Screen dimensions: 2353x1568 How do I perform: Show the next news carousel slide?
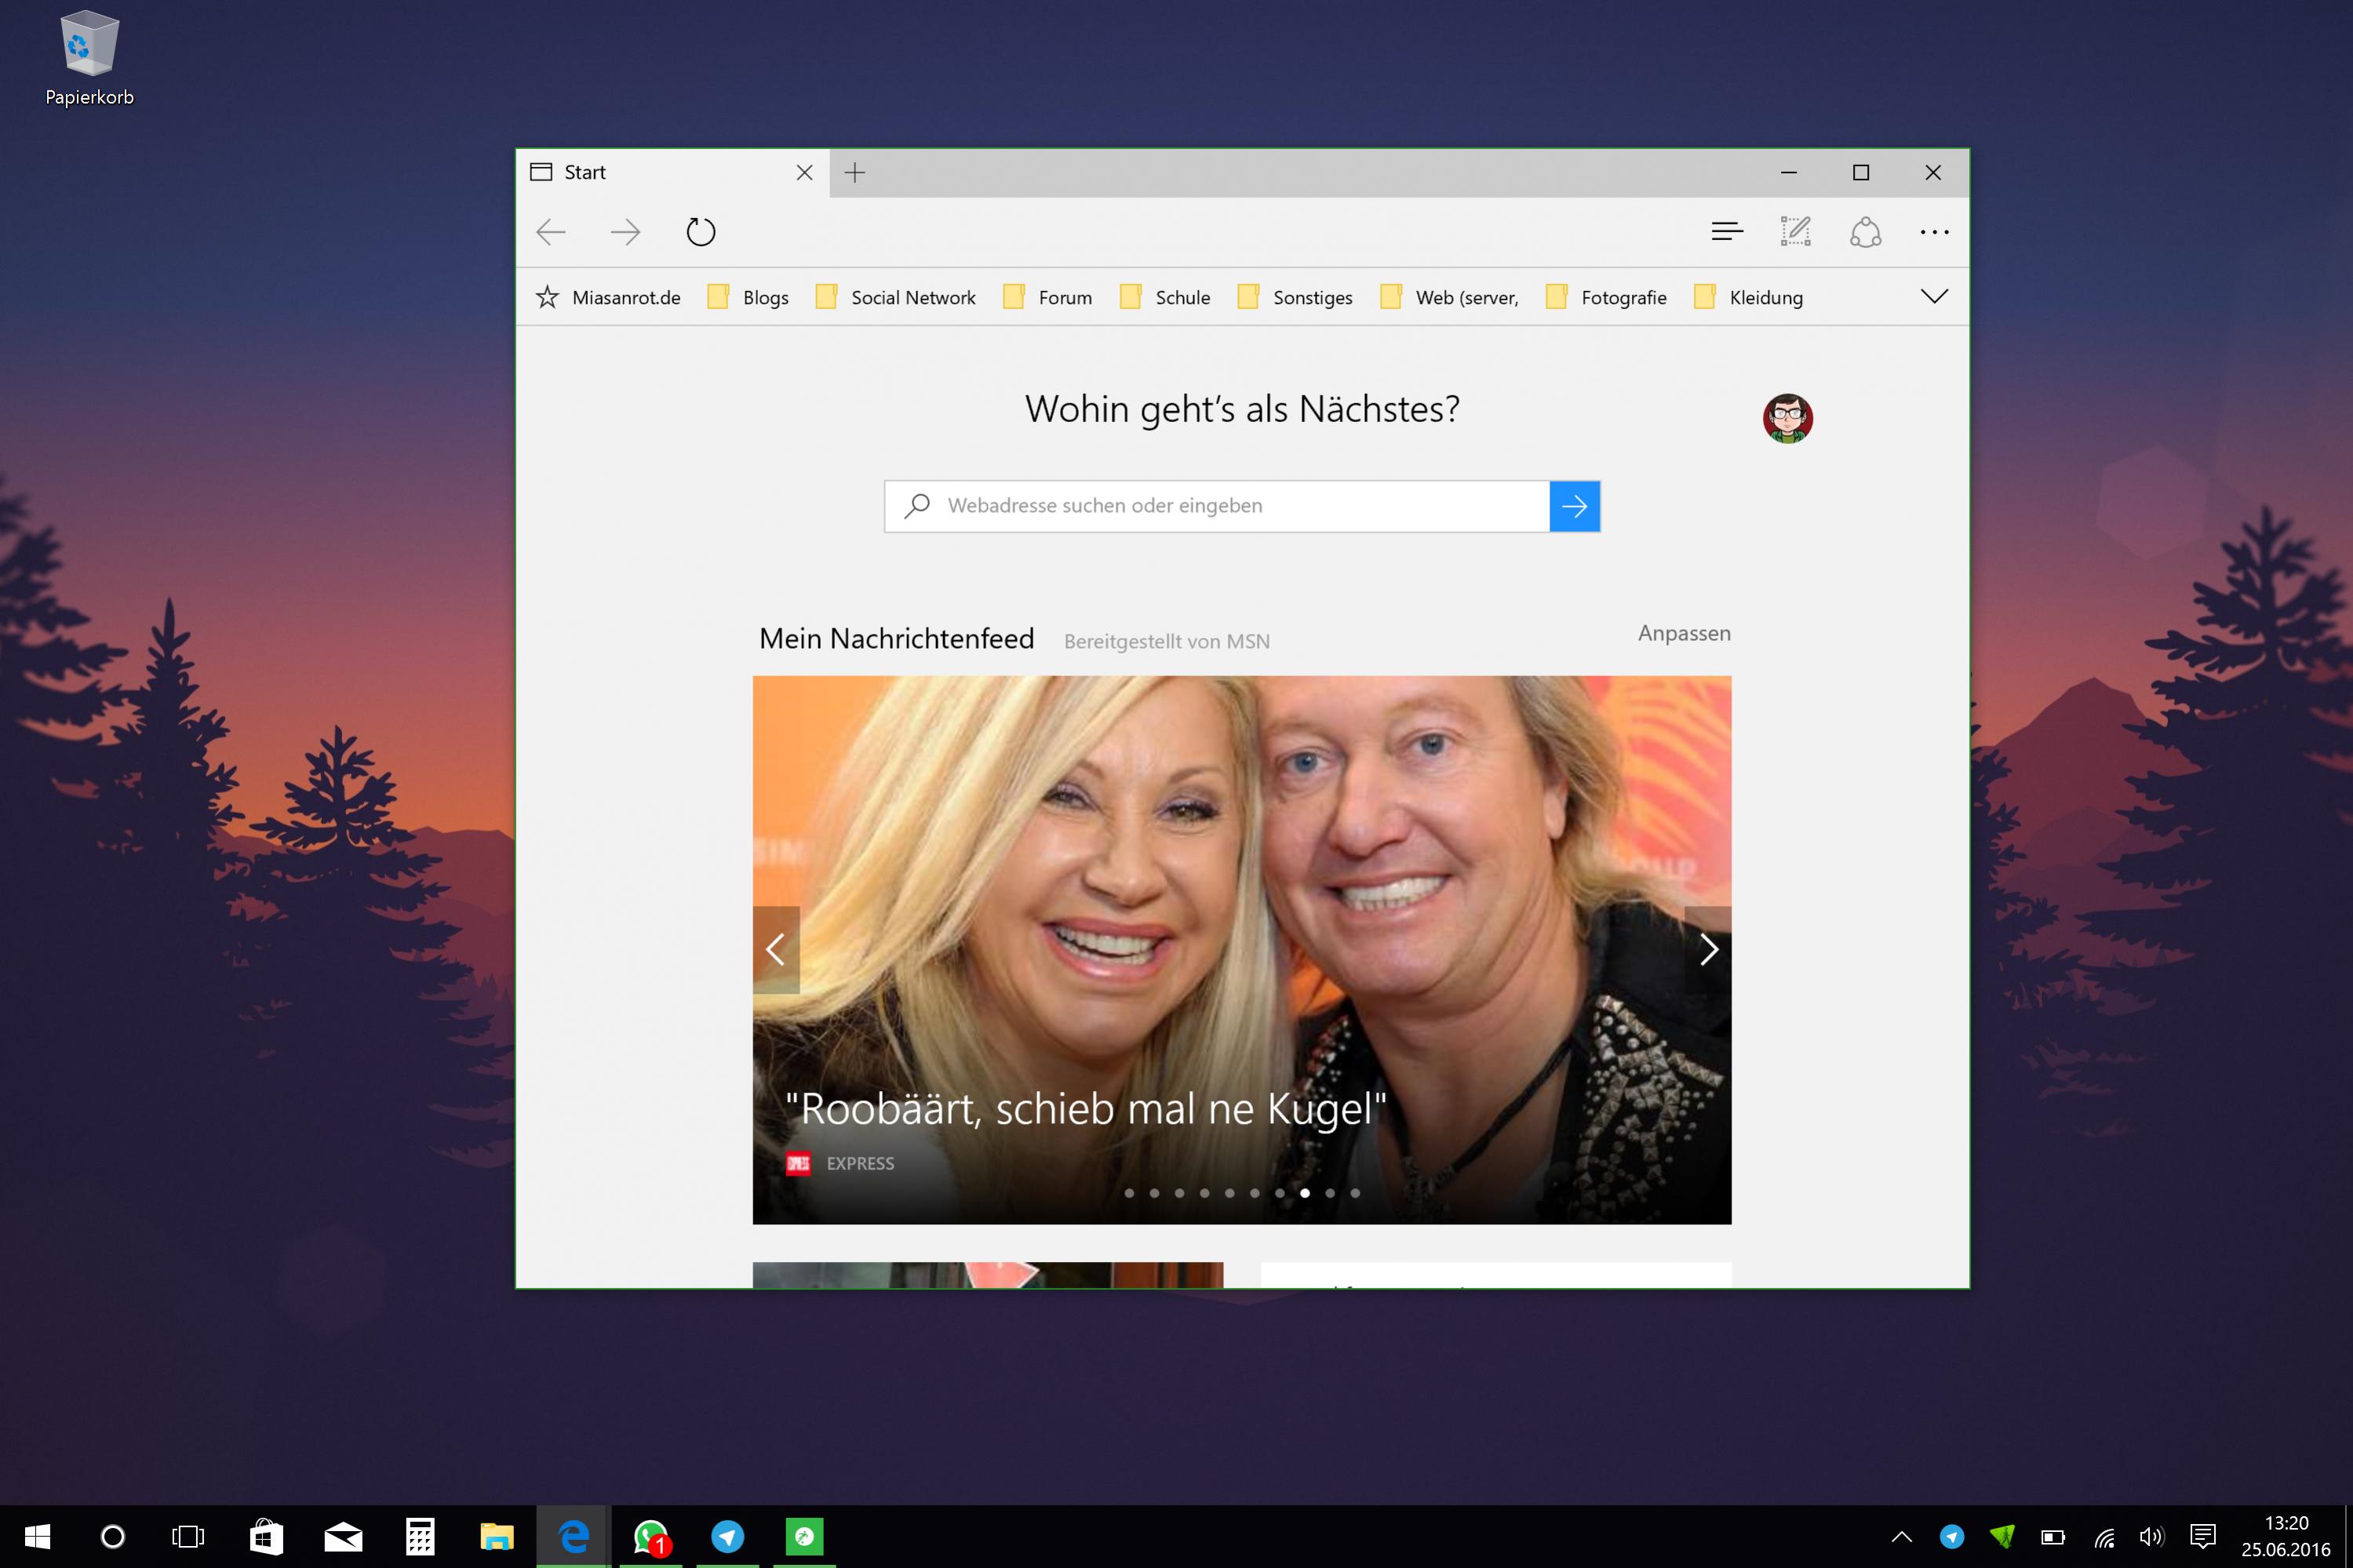[x=1708, y=949]
